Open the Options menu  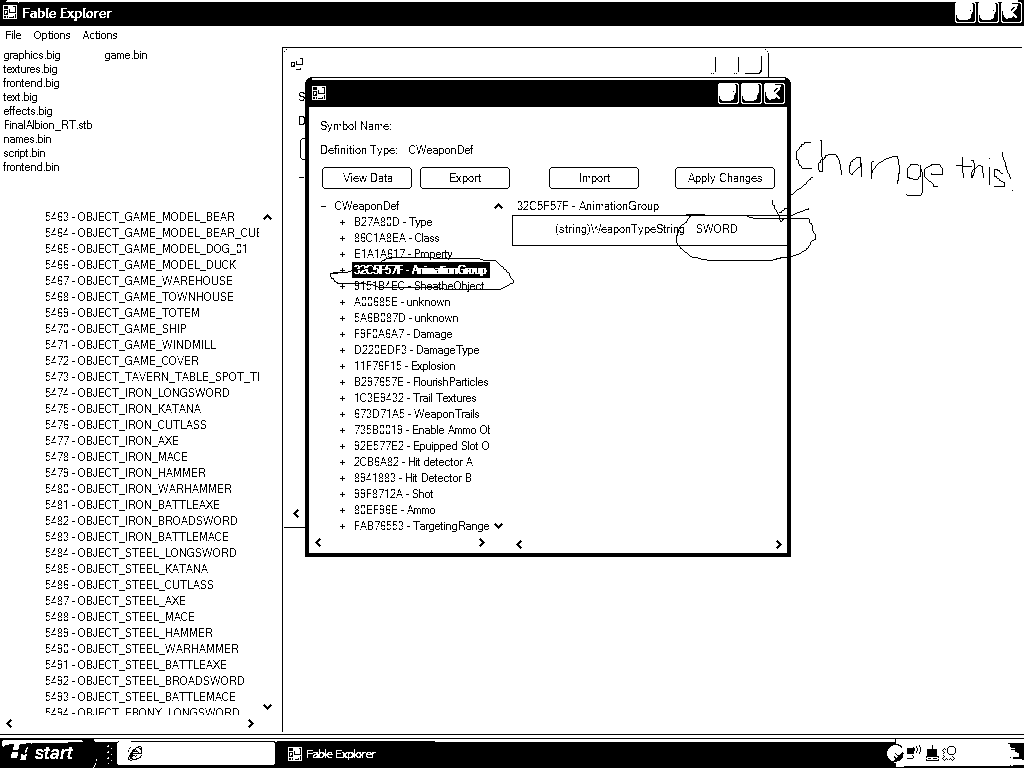[x=52, y=35]
